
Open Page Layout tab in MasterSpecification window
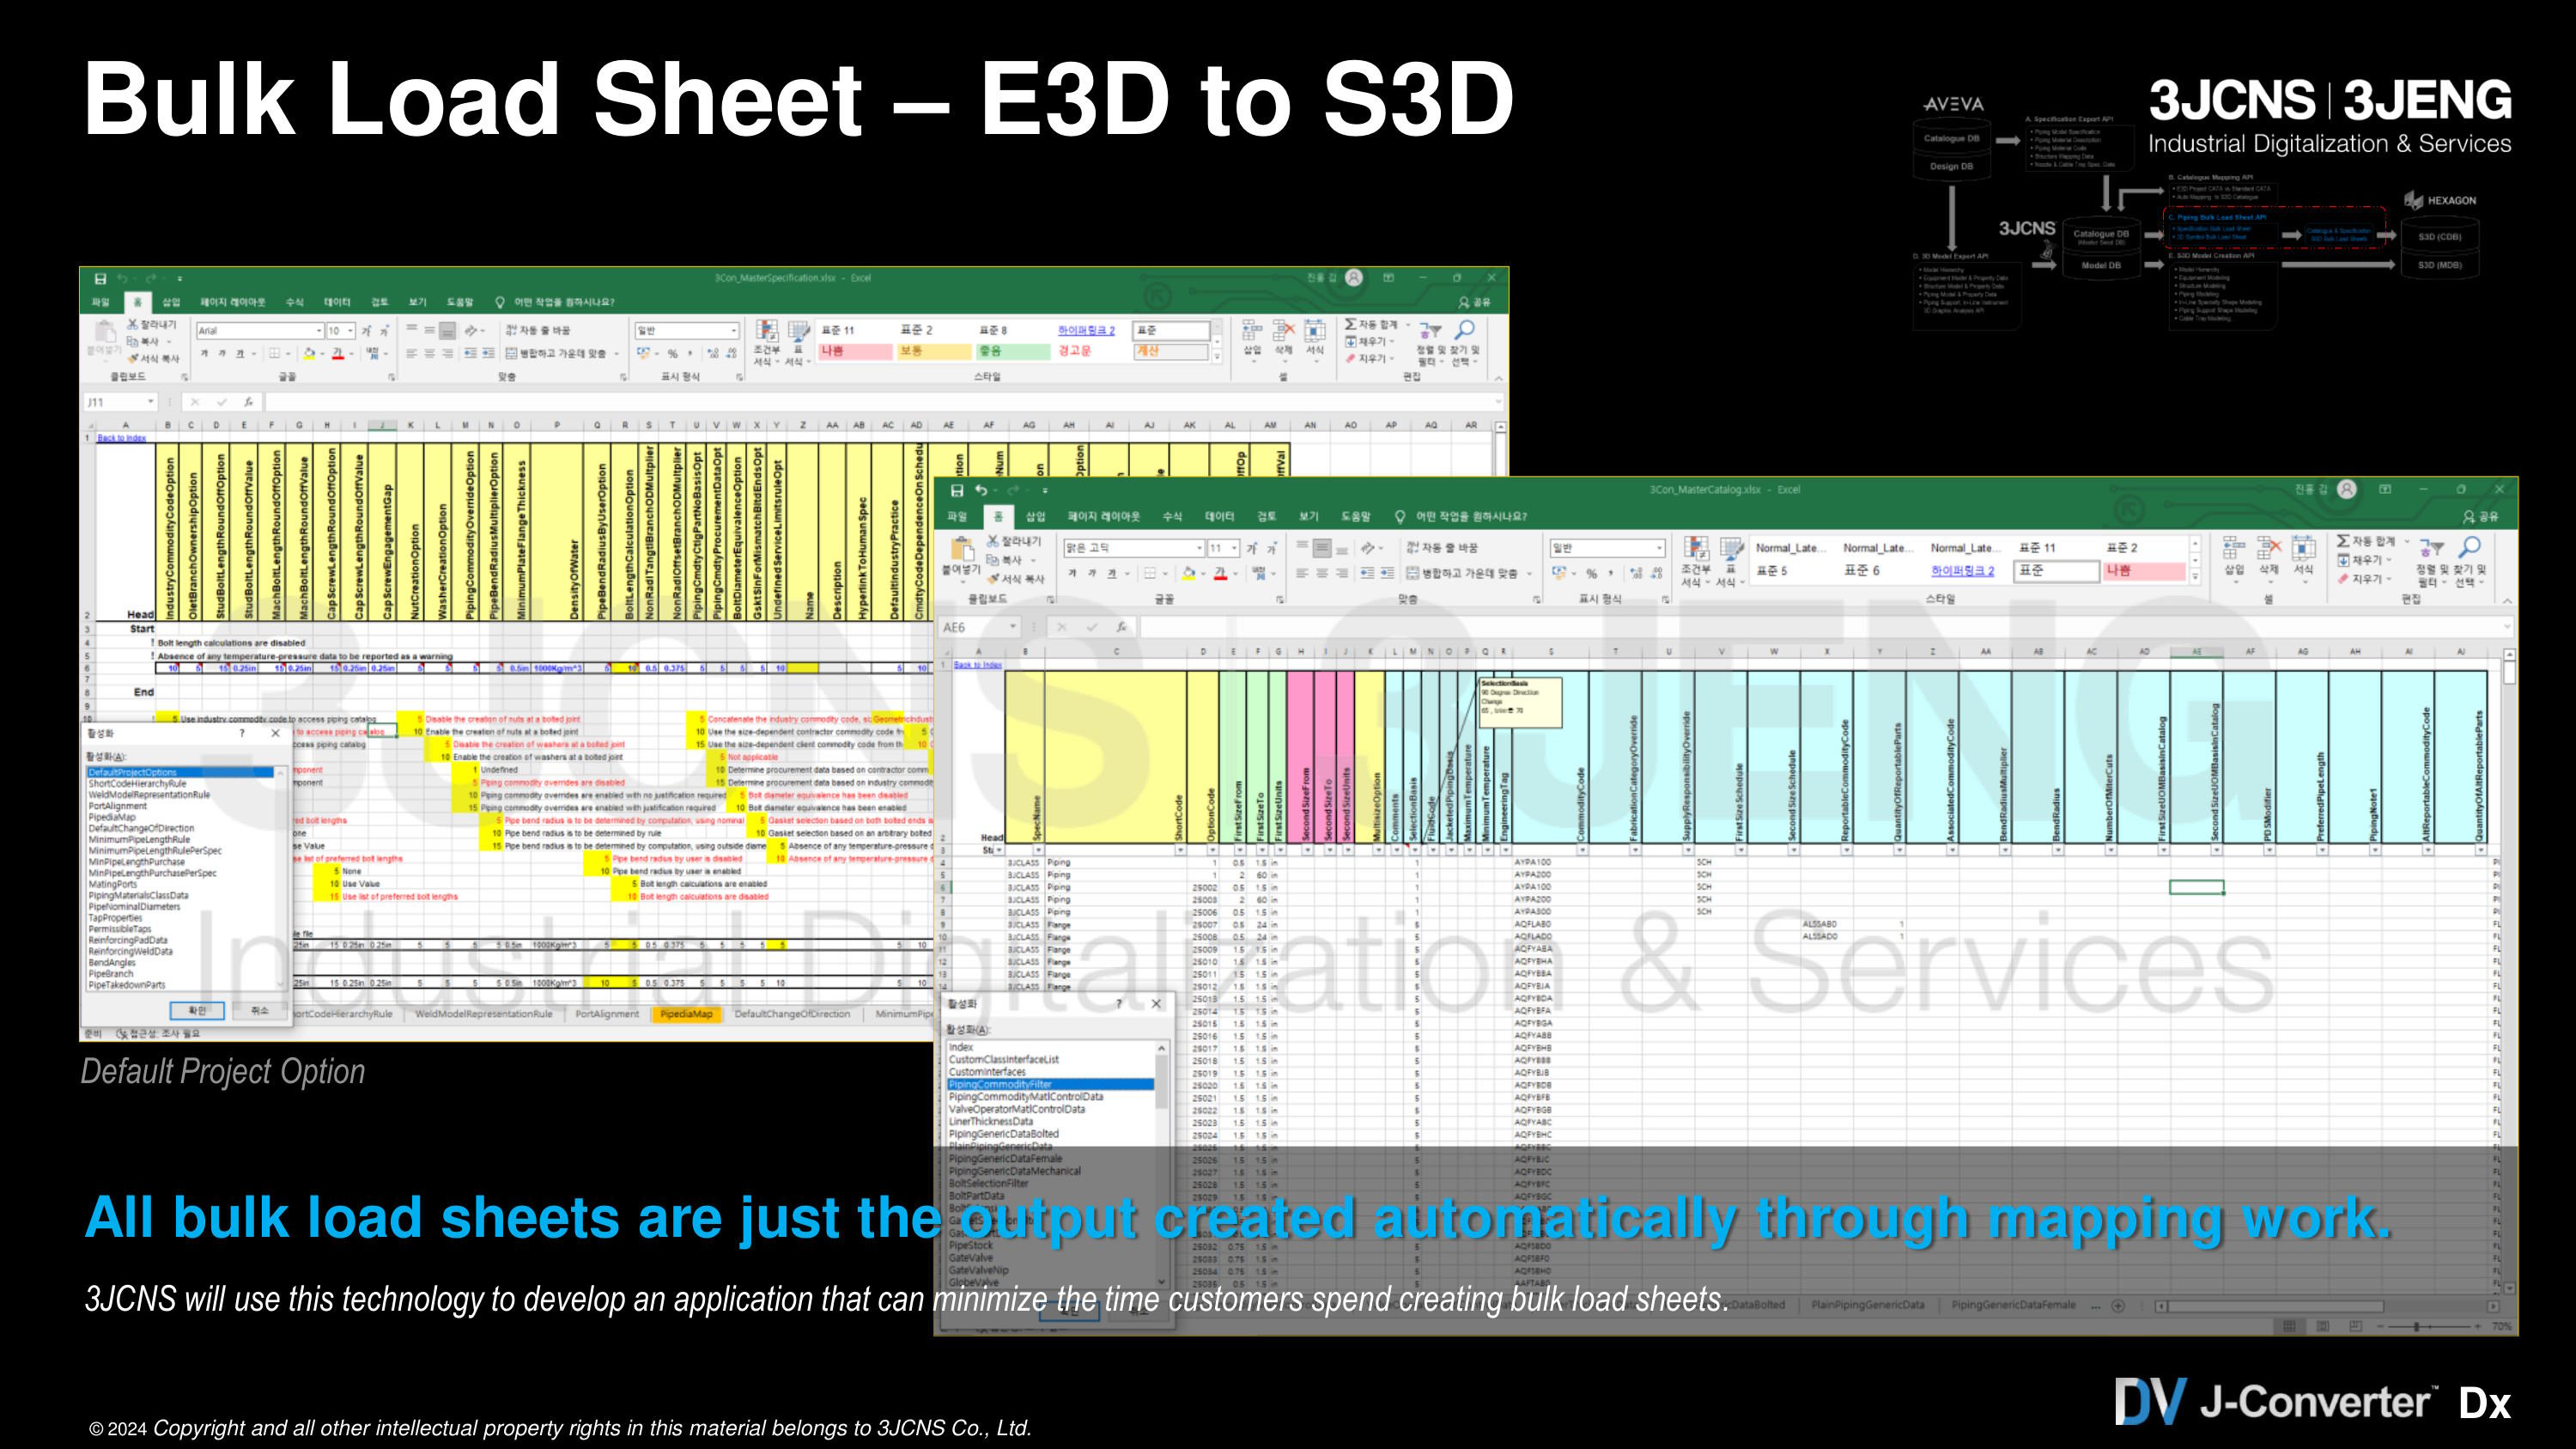(x=233, y=302)
